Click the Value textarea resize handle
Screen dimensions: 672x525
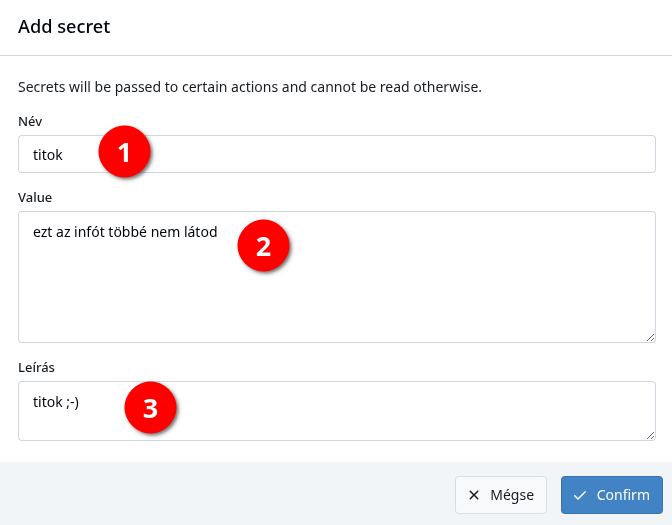(x=651, y=338)
